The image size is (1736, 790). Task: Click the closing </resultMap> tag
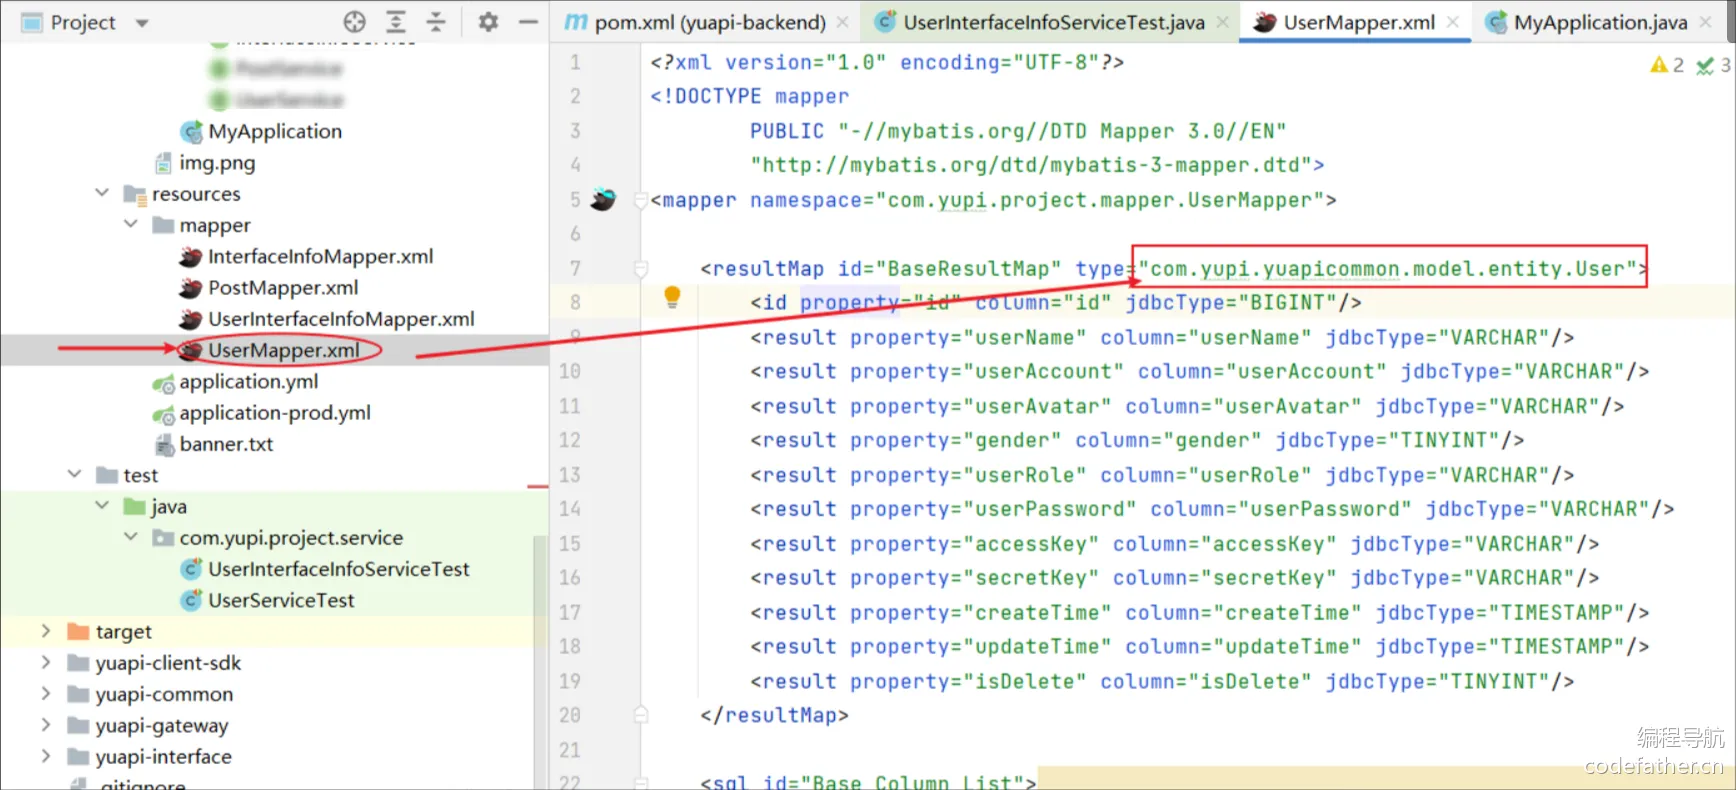point(775,715)
